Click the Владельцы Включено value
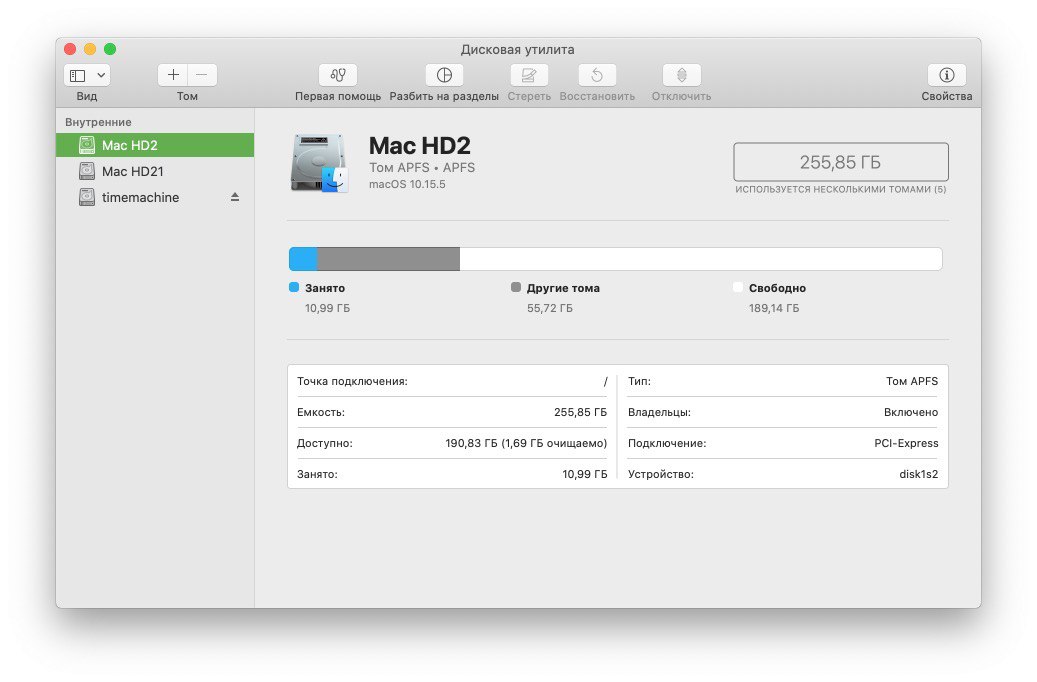The height and width of the screenshot is (682, 1037). click(911, 412)
